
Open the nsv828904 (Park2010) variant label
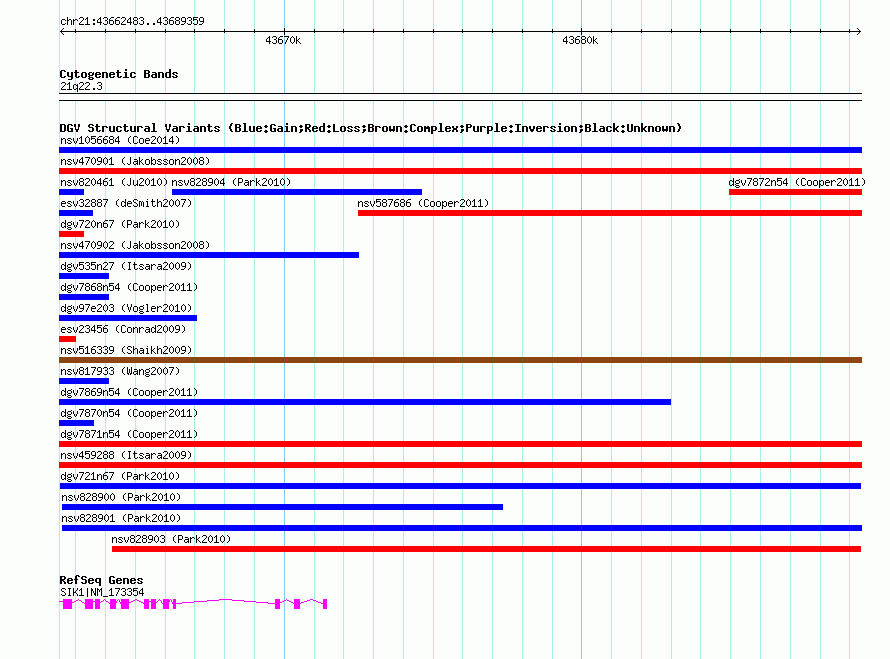pyautogui.click(x=231, y=182)
